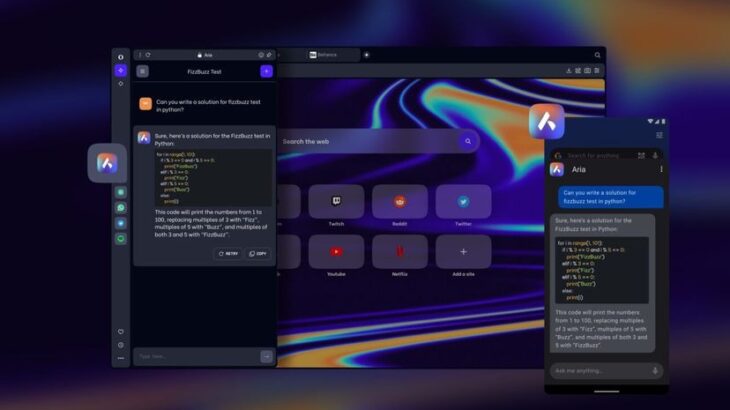The height and width of the screenshot is (410, 730).
Task: Open the Twitch speed dial tile
Action: pos(336,205)
